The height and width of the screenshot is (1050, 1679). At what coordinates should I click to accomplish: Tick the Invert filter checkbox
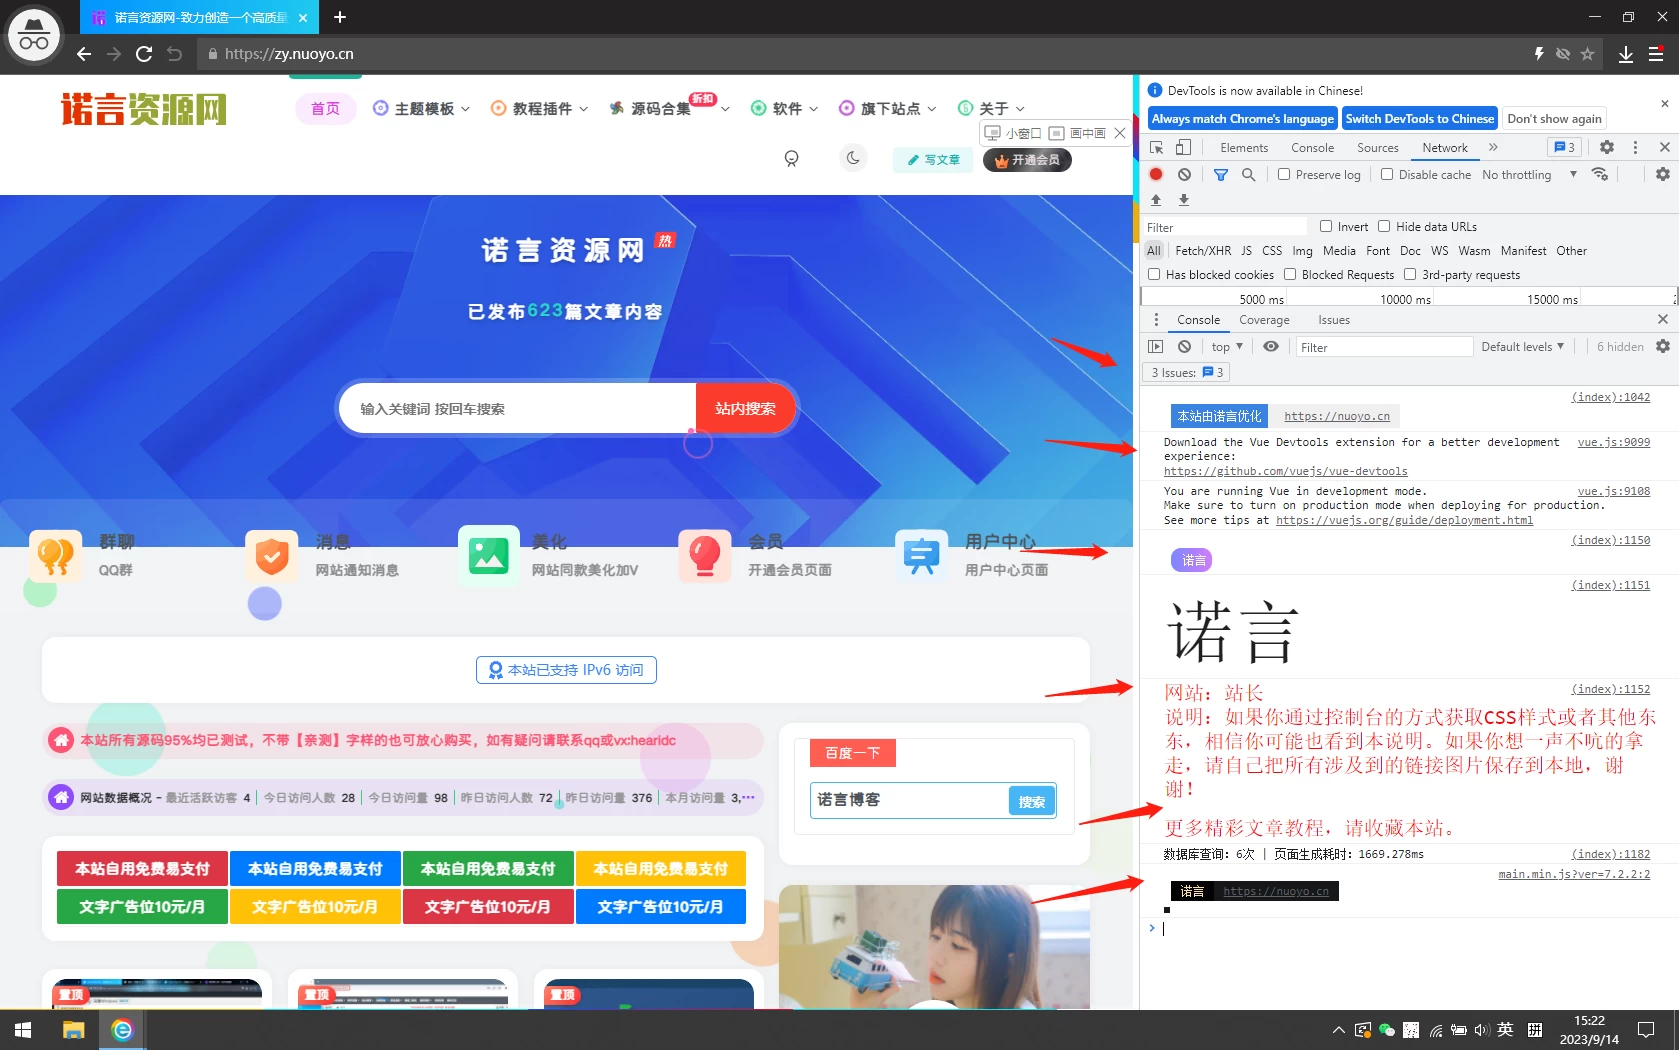coord(1326,226)
